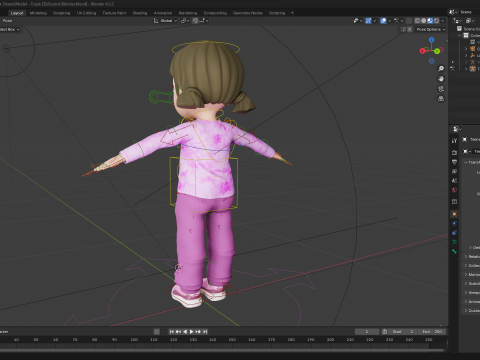Screen dimensions: 480x360
Task: Open the overlays options dropdown arrow
Action: [389, 21]
